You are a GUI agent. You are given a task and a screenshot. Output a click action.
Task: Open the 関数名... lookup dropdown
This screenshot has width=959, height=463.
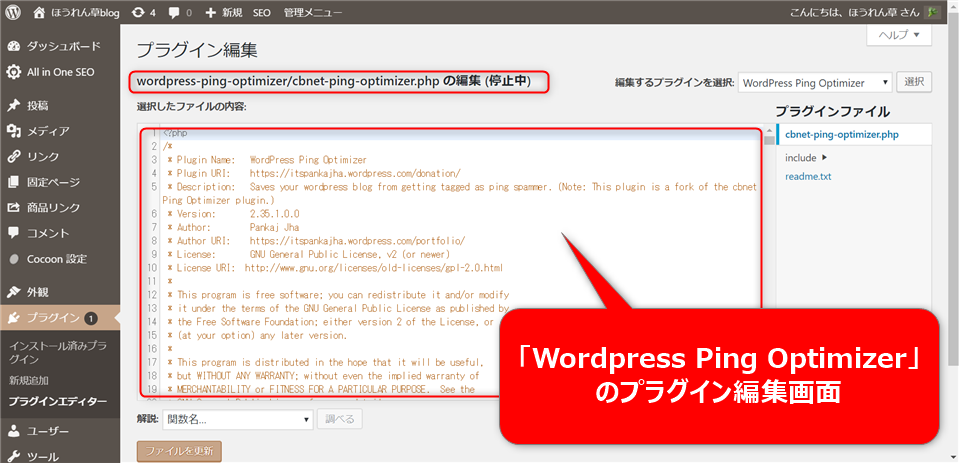point(238,420)
